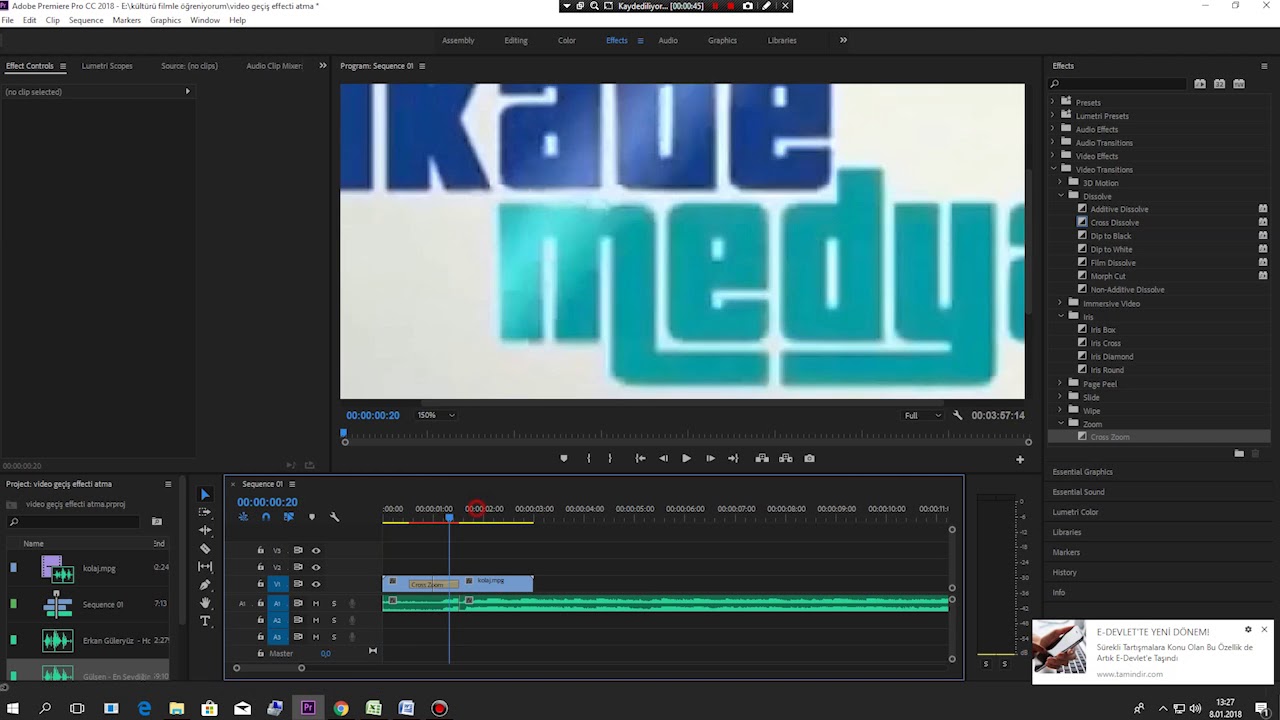This screenshot has width=1280, height=720.
Task: Toggle sync lock on track V2
Action: pyautogui.click(x=298, y=567)
